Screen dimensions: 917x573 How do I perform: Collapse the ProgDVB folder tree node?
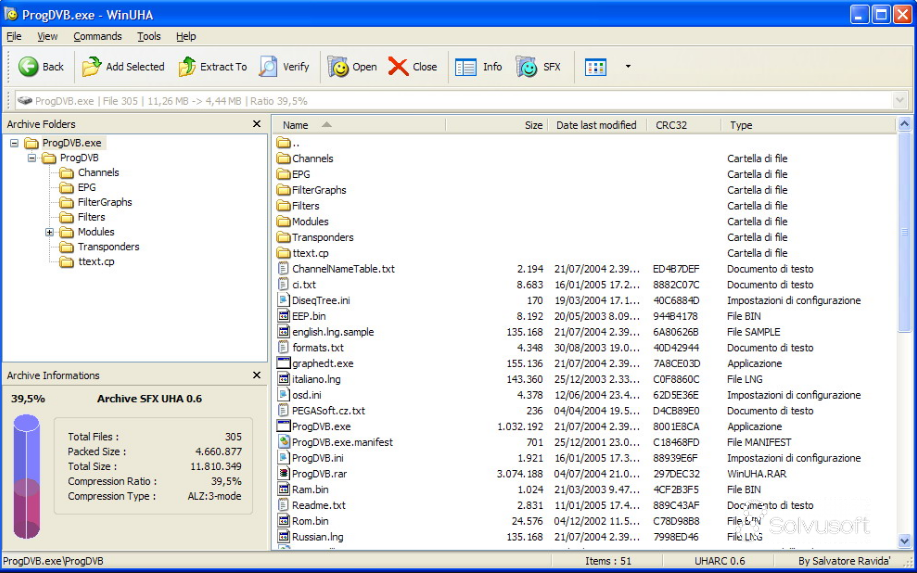(32, 158)
